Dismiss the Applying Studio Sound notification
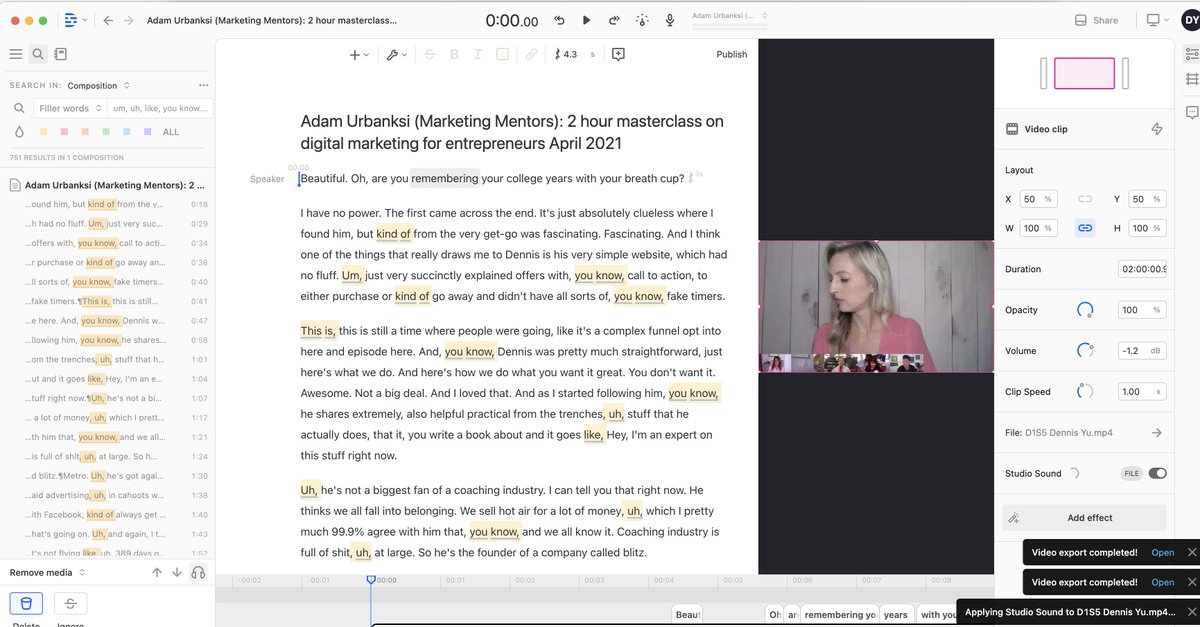The height and width of the screenshot is (627, 1200). [1192, 612]
